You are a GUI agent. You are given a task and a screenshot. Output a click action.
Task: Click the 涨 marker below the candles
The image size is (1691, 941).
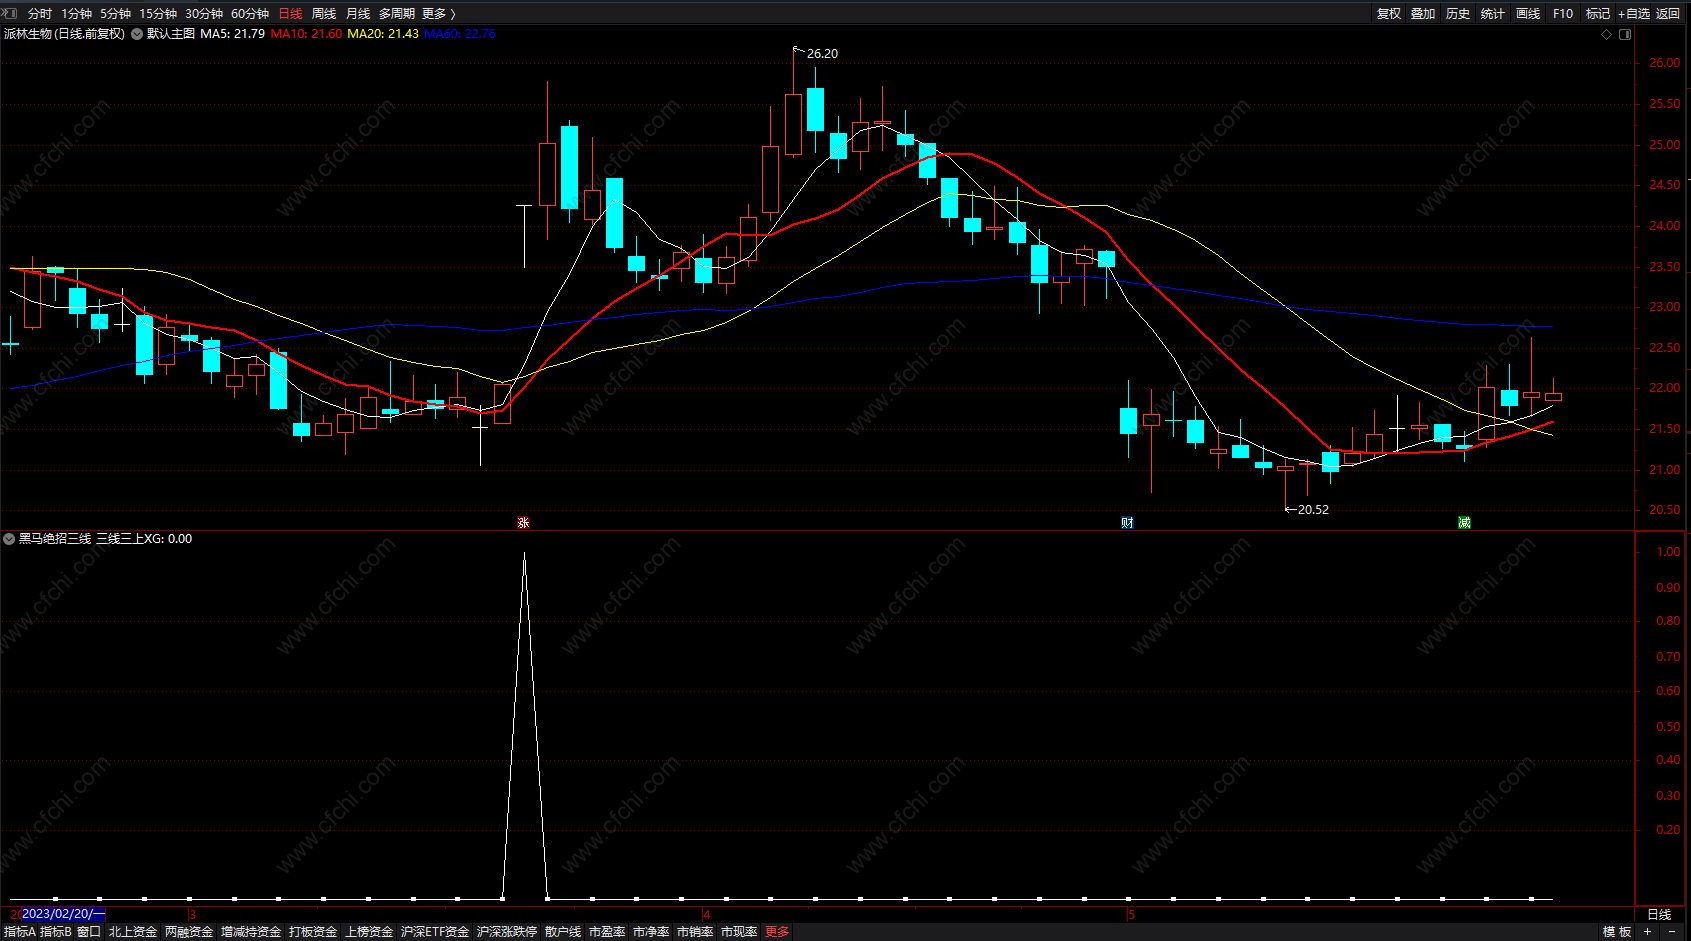523,523
